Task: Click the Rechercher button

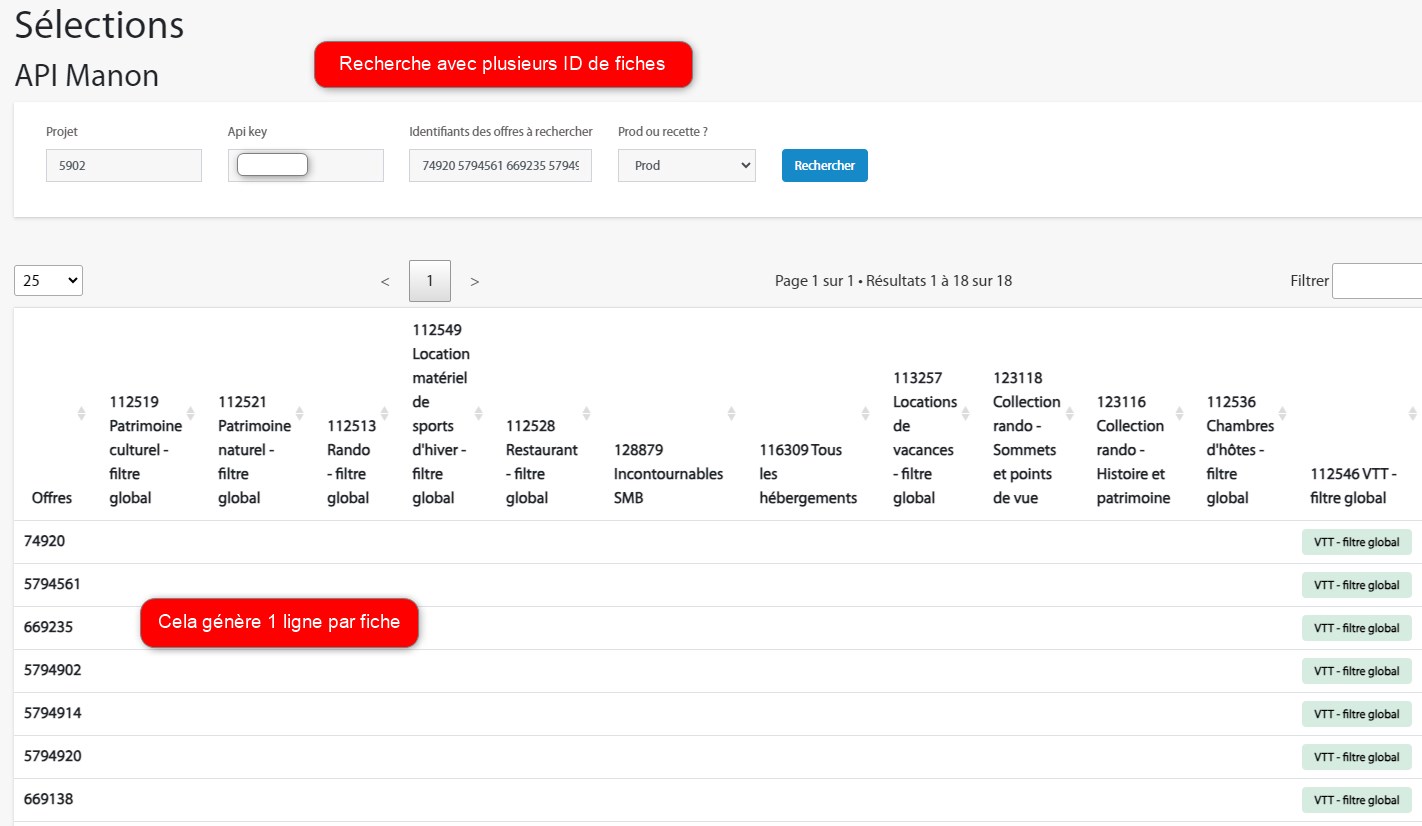Action: pyautogui.click(x=825, y=165)
